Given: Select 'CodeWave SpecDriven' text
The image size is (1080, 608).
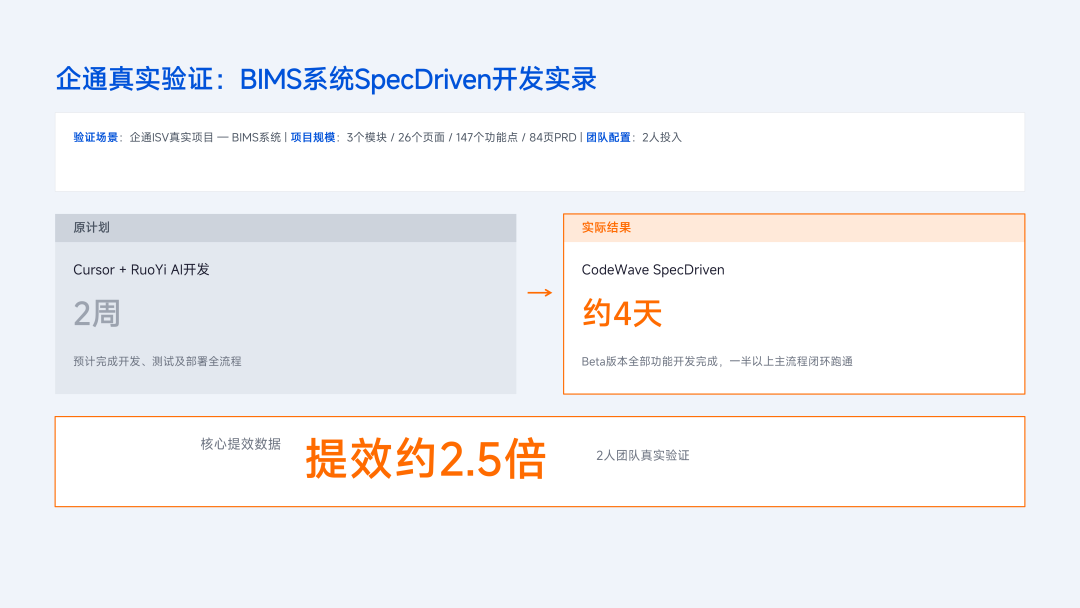Looking at the screenshot, I should coord(653,269).
